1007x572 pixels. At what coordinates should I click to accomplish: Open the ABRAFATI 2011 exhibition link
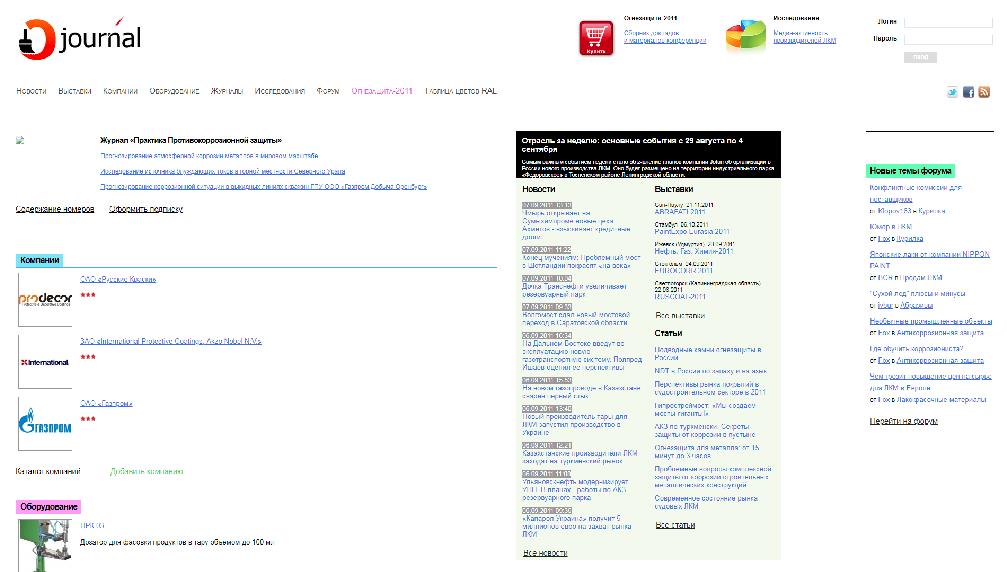(679, 212)
